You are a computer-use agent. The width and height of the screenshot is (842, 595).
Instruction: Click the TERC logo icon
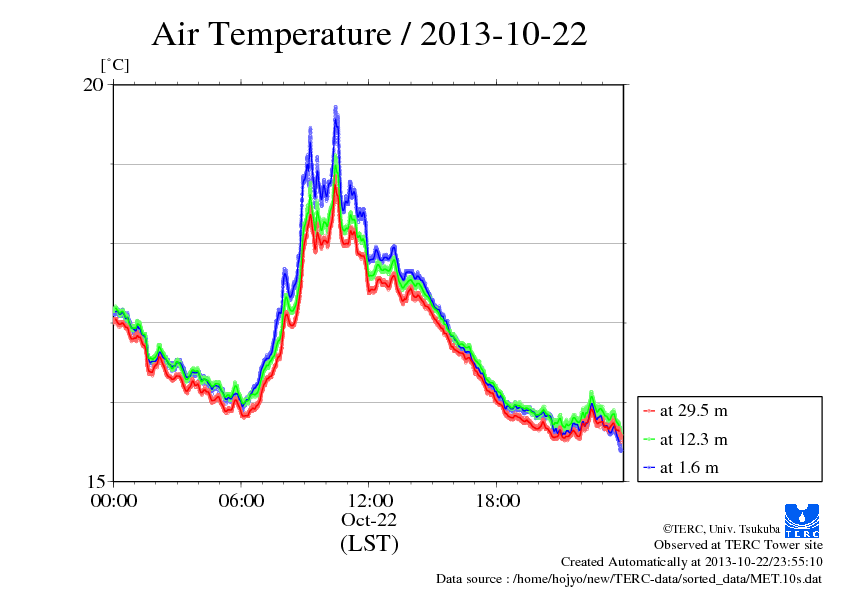[802, 521]
